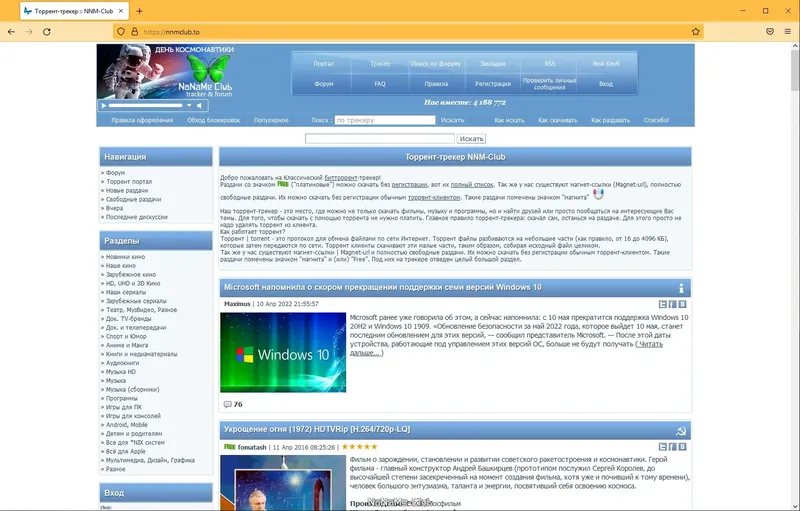This screenshot has height=511, width=800.
Task: Open Pocket save icon in toolbar
Action: [770, 32]
